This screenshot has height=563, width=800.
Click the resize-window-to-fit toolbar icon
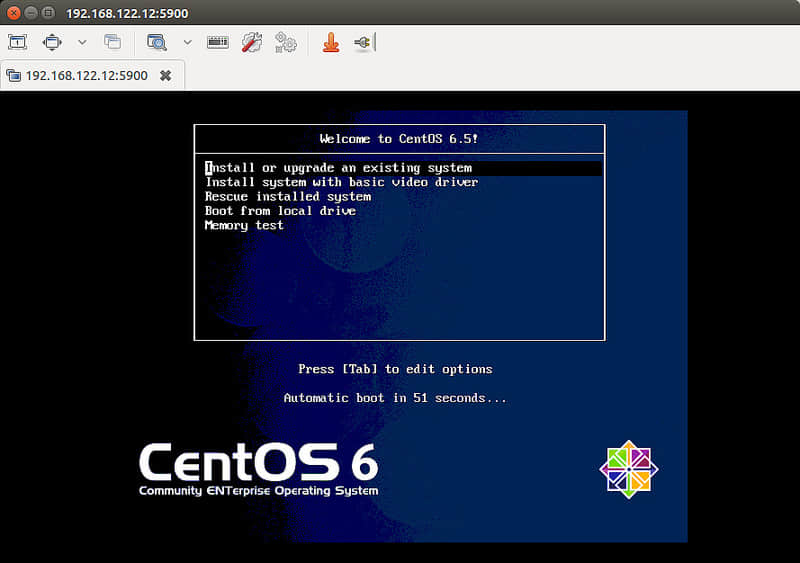17,42
